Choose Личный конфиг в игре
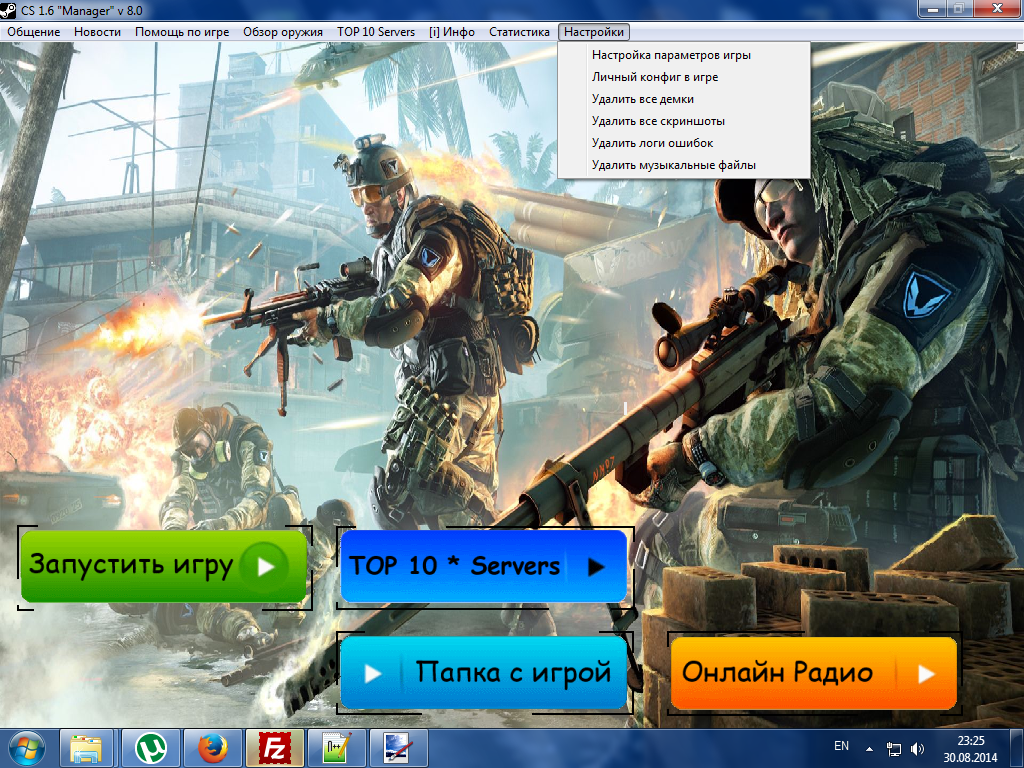This screenshot has height=768, width=1024. pyautogui.click(x=684, y=77)
